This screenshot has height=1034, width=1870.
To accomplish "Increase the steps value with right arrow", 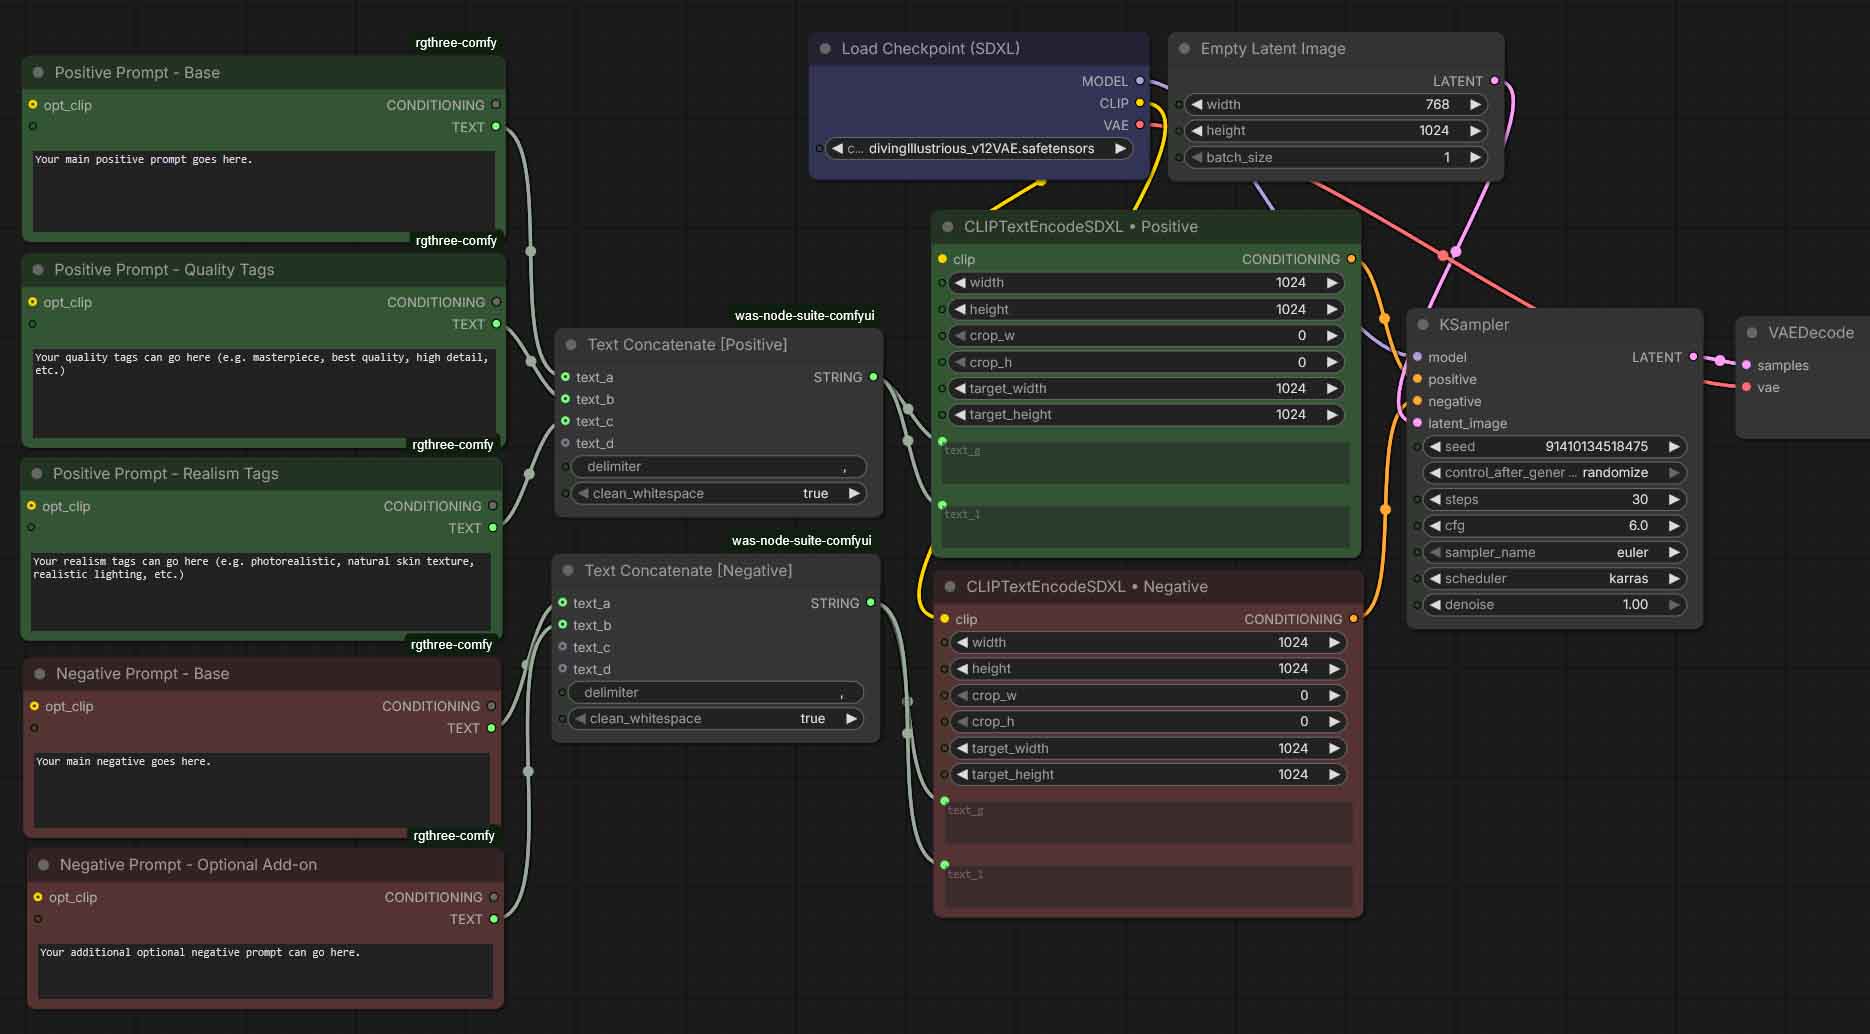I will coord(1673,499).
